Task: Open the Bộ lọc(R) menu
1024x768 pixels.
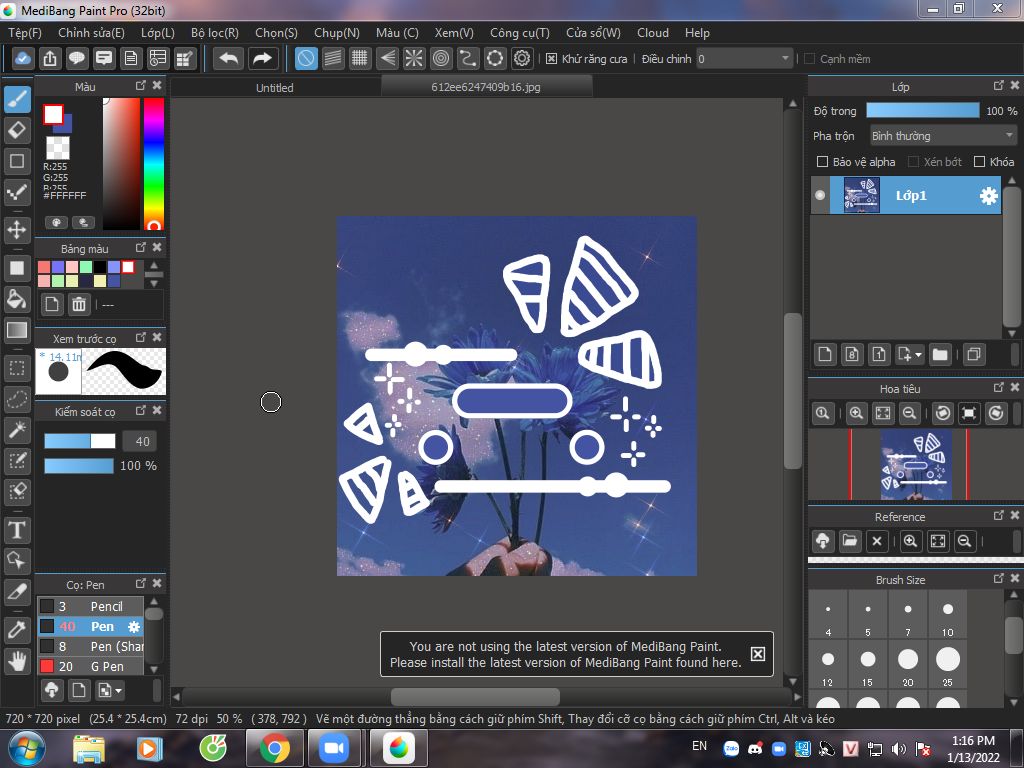Action: [215, 33]
